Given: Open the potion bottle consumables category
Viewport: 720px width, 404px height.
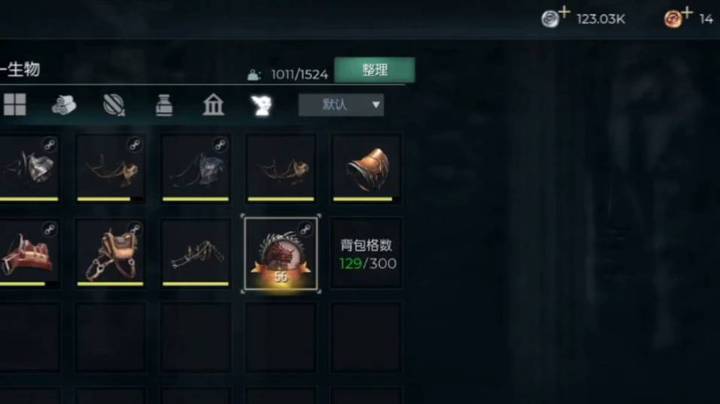Looking at the screenshot, I should 164,105.
